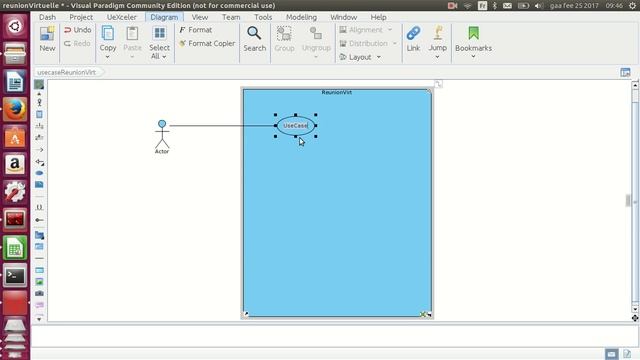Click the Group icon
This screenshot has height=360, width=640.
pos(284,33)
